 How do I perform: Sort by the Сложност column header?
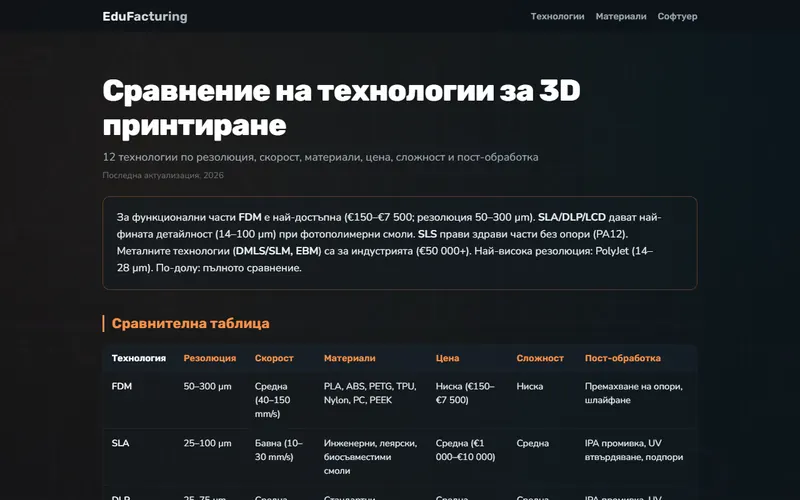[540, 358]
